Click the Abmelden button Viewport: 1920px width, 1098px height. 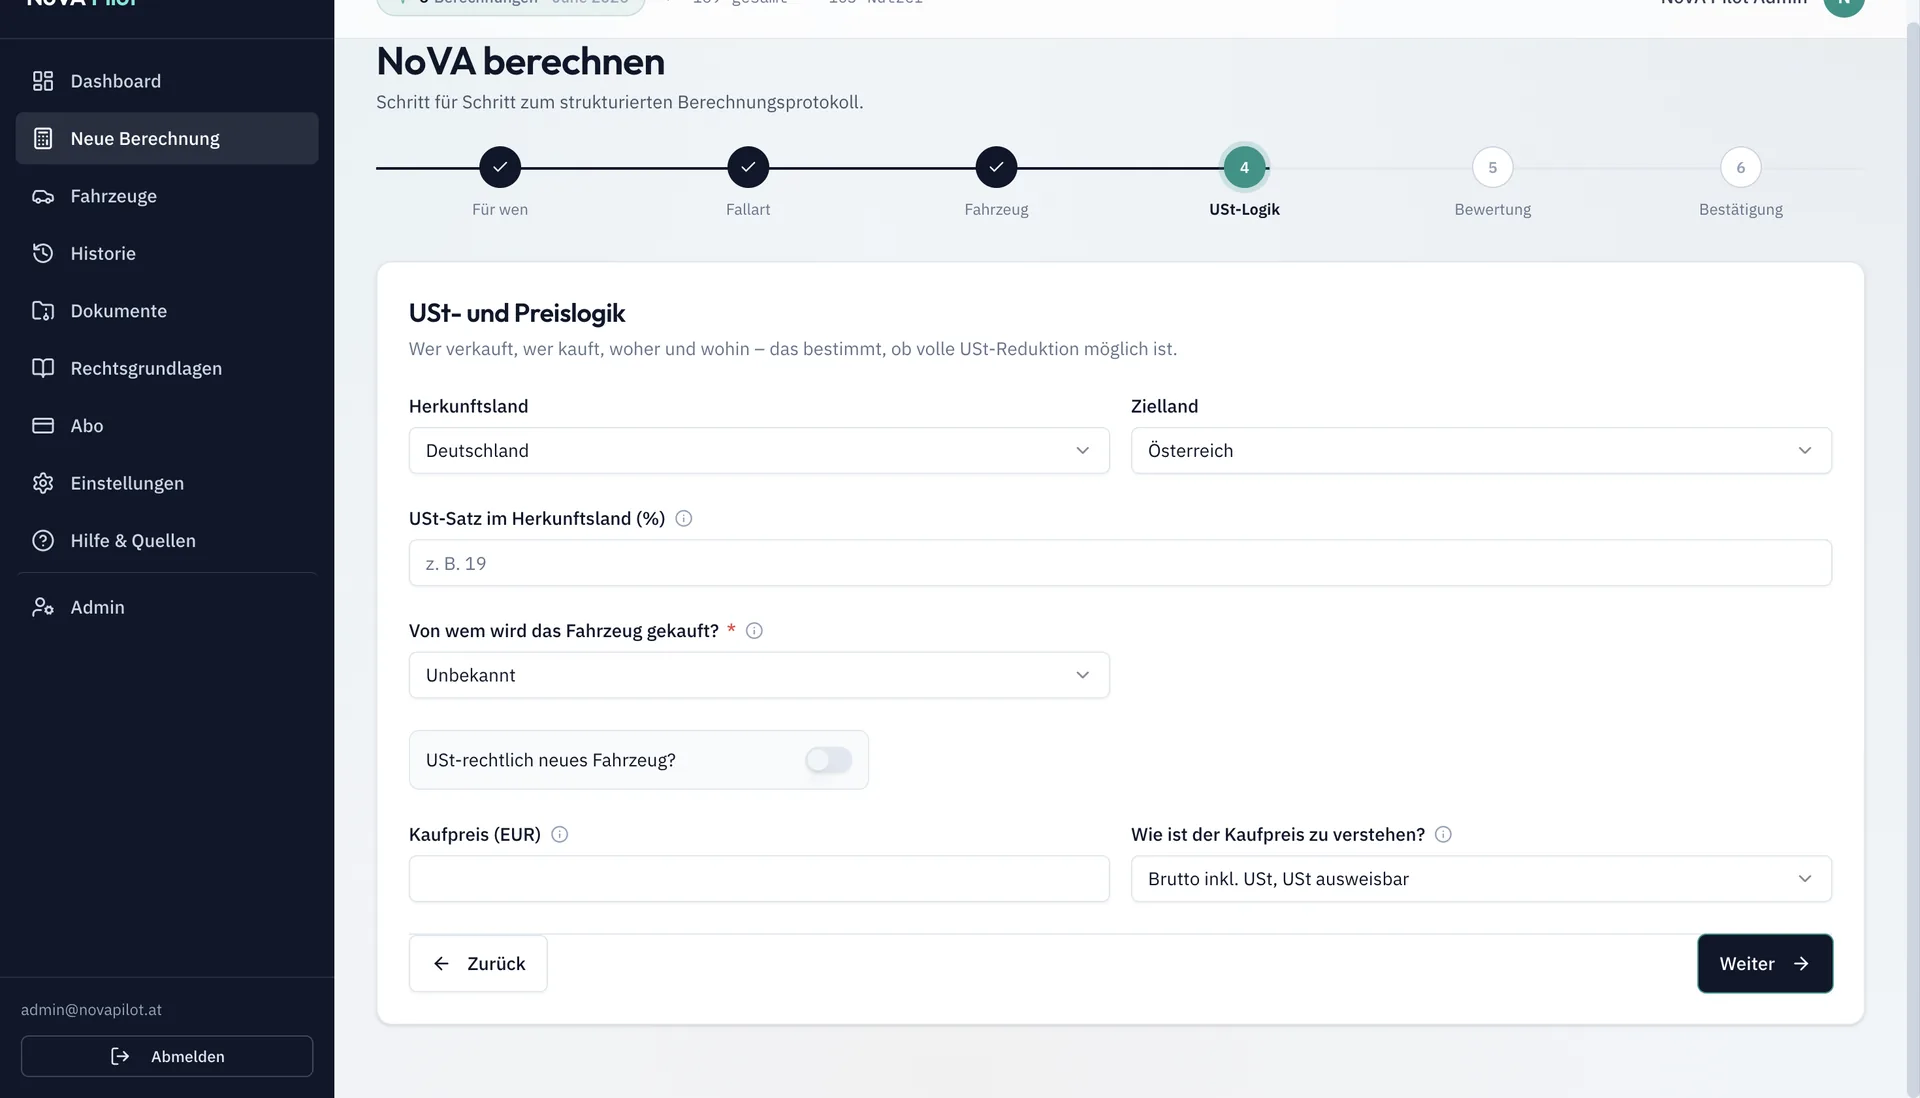coord(167,1056)
